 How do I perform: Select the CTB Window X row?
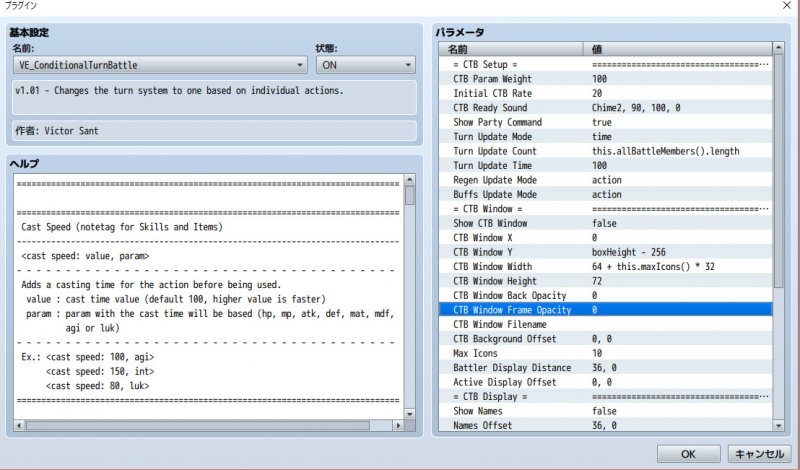(606, 238)
